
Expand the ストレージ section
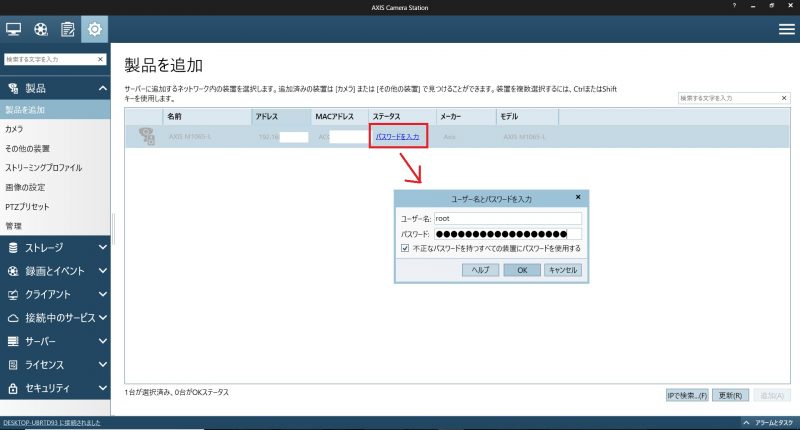tap(103, 247)
